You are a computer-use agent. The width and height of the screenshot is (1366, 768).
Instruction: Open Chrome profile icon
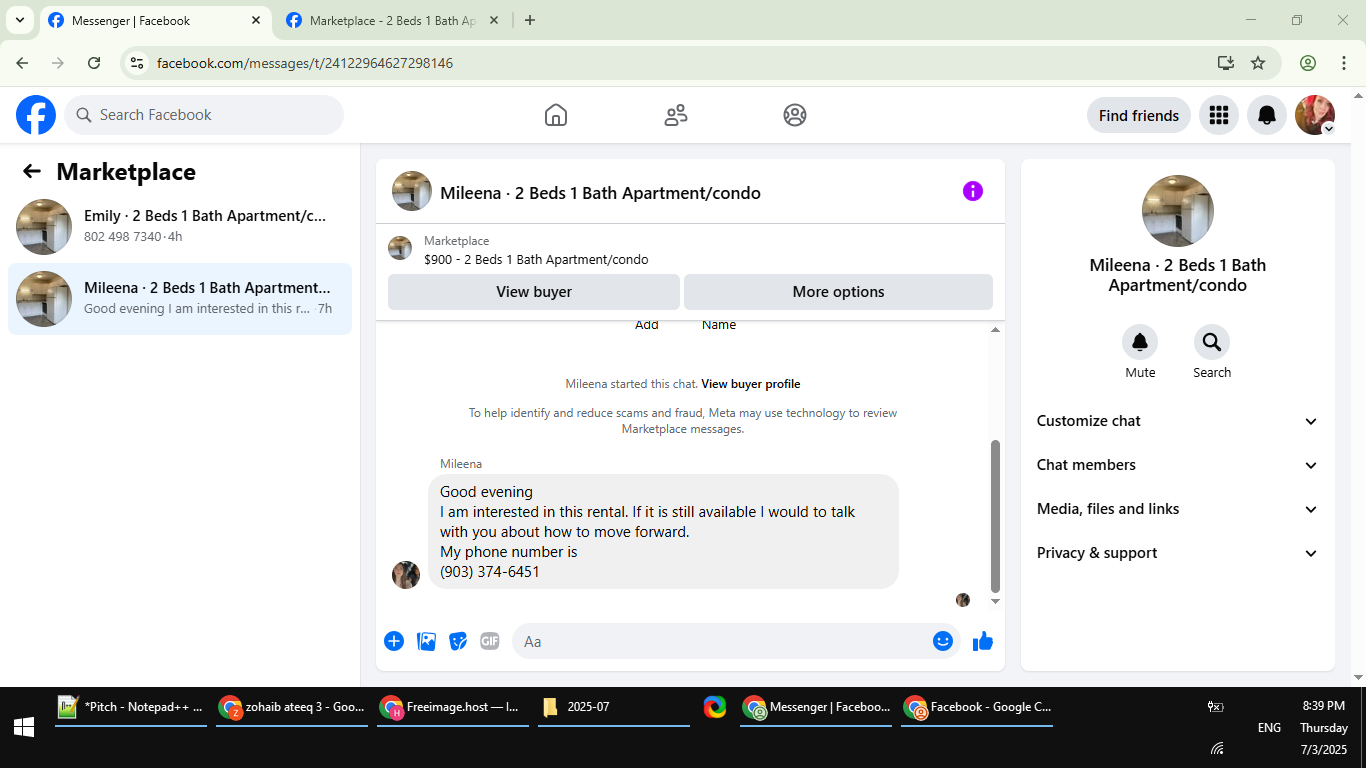1308,63
